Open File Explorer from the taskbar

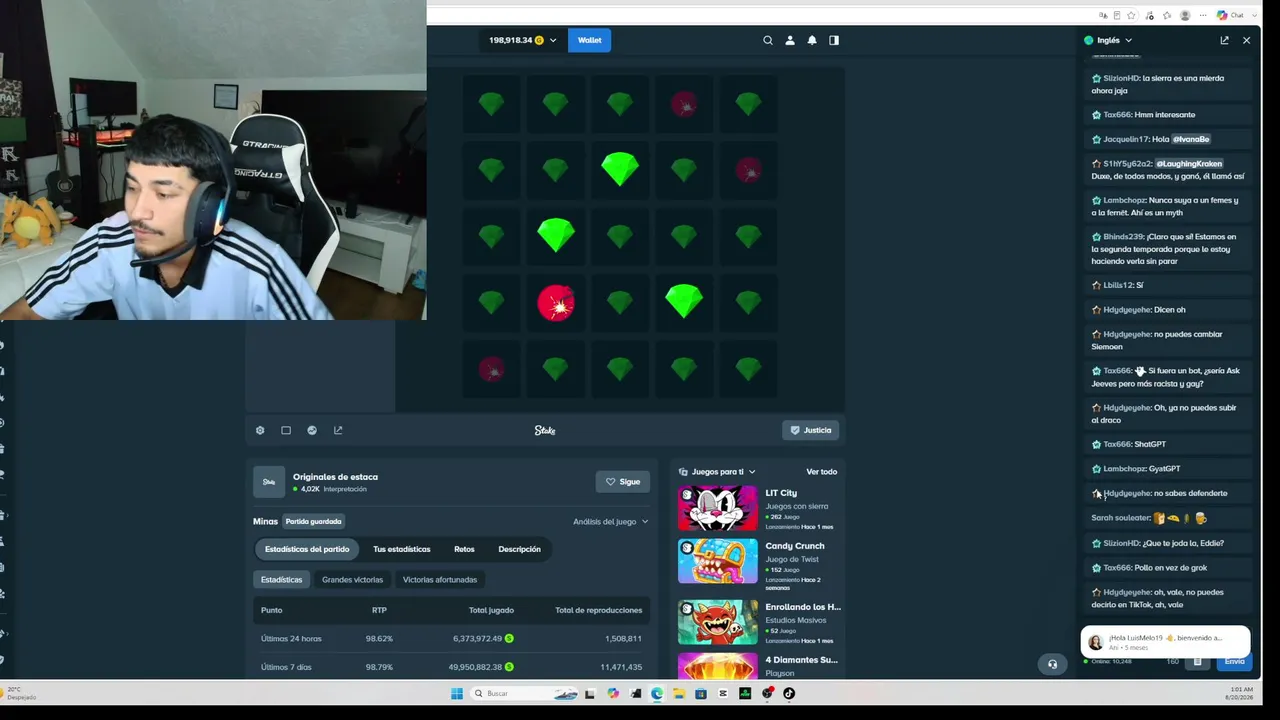(679, 693)
